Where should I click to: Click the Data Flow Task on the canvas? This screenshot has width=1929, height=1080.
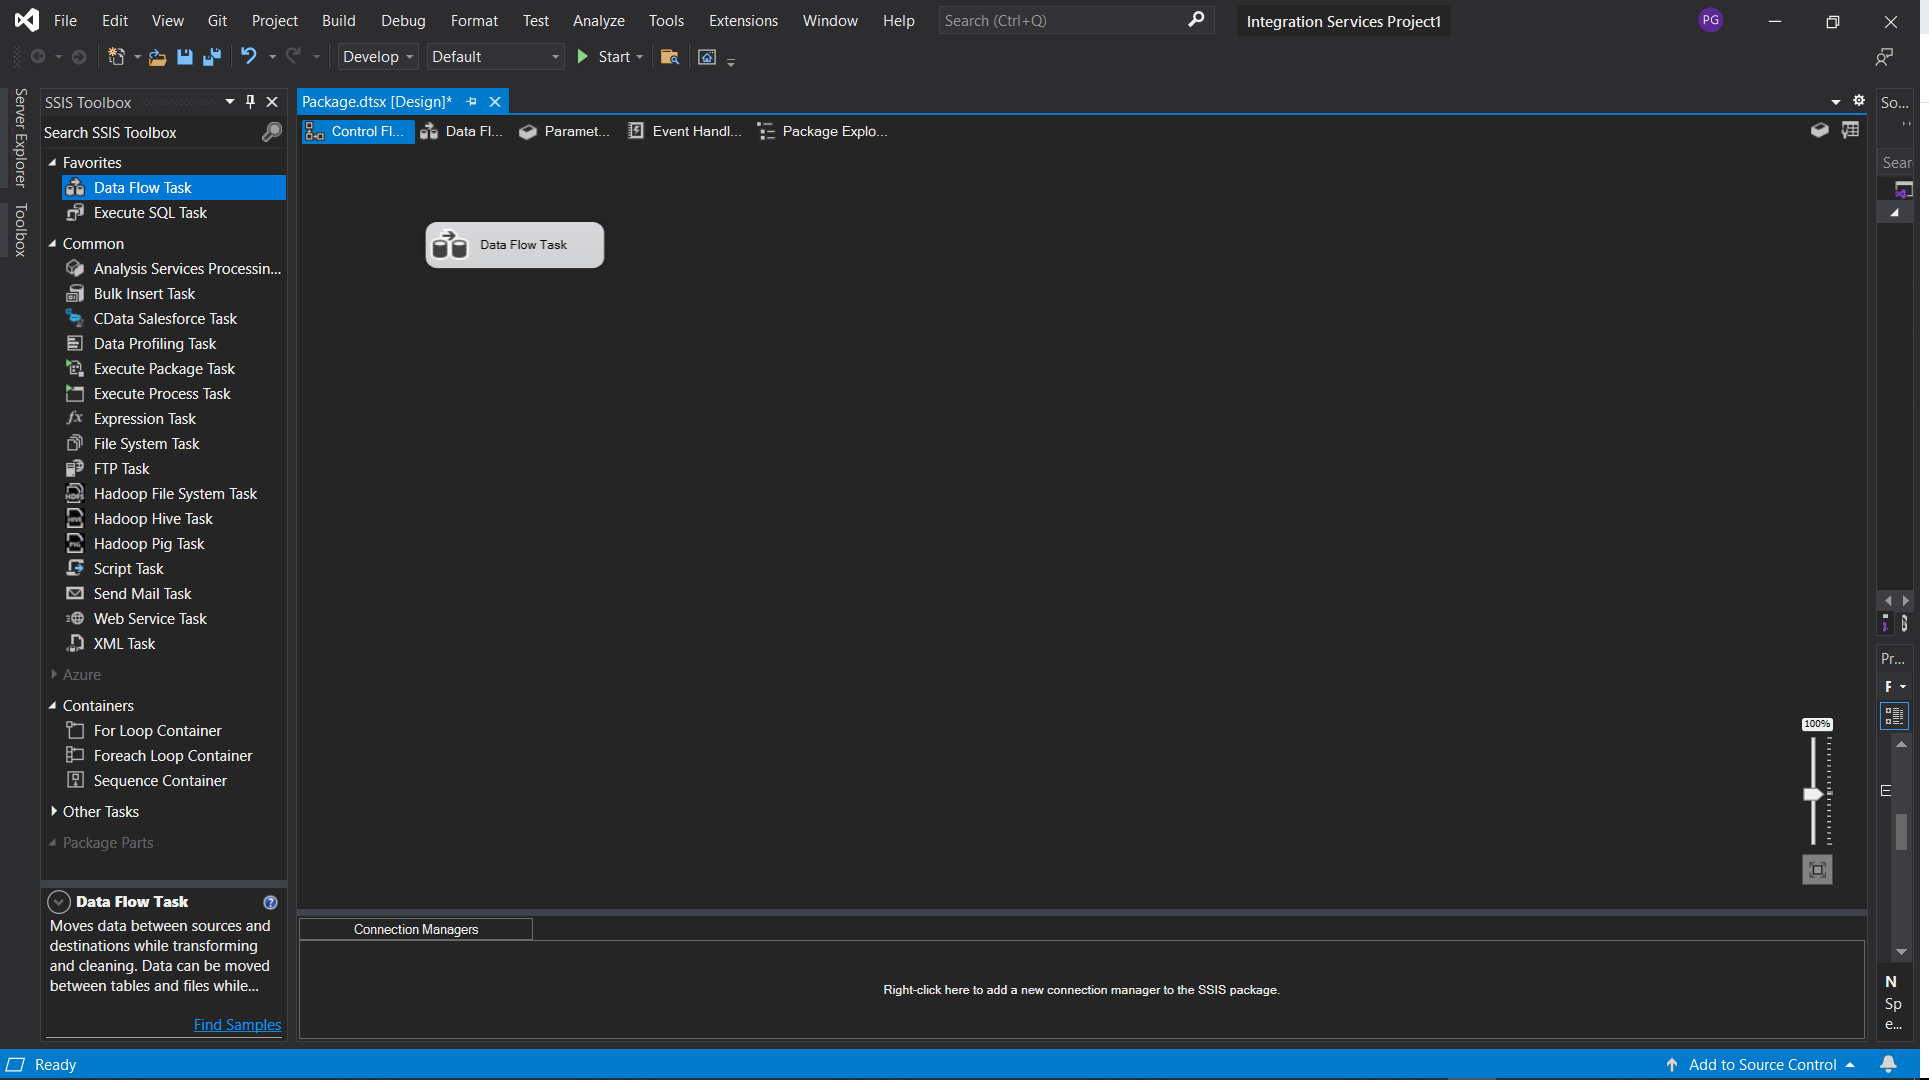point(514,245)
